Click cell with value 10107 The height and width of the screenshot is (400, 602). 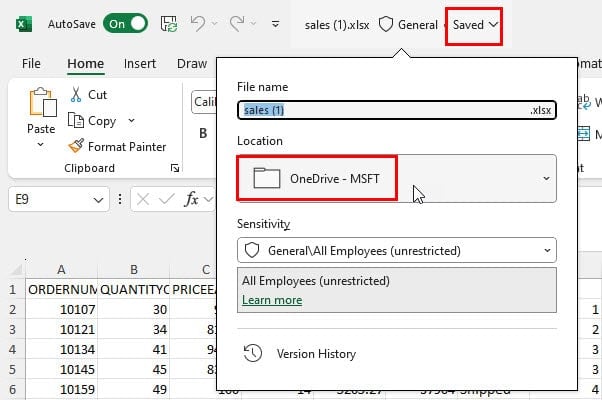click(61, 309)
